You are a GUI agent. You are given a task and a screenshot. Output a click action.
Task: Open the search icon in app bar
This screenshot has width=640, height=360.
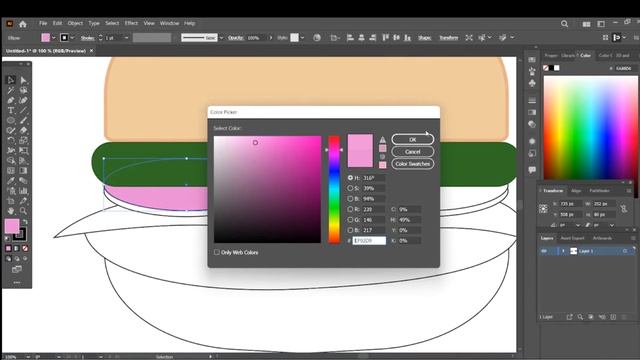564,24
